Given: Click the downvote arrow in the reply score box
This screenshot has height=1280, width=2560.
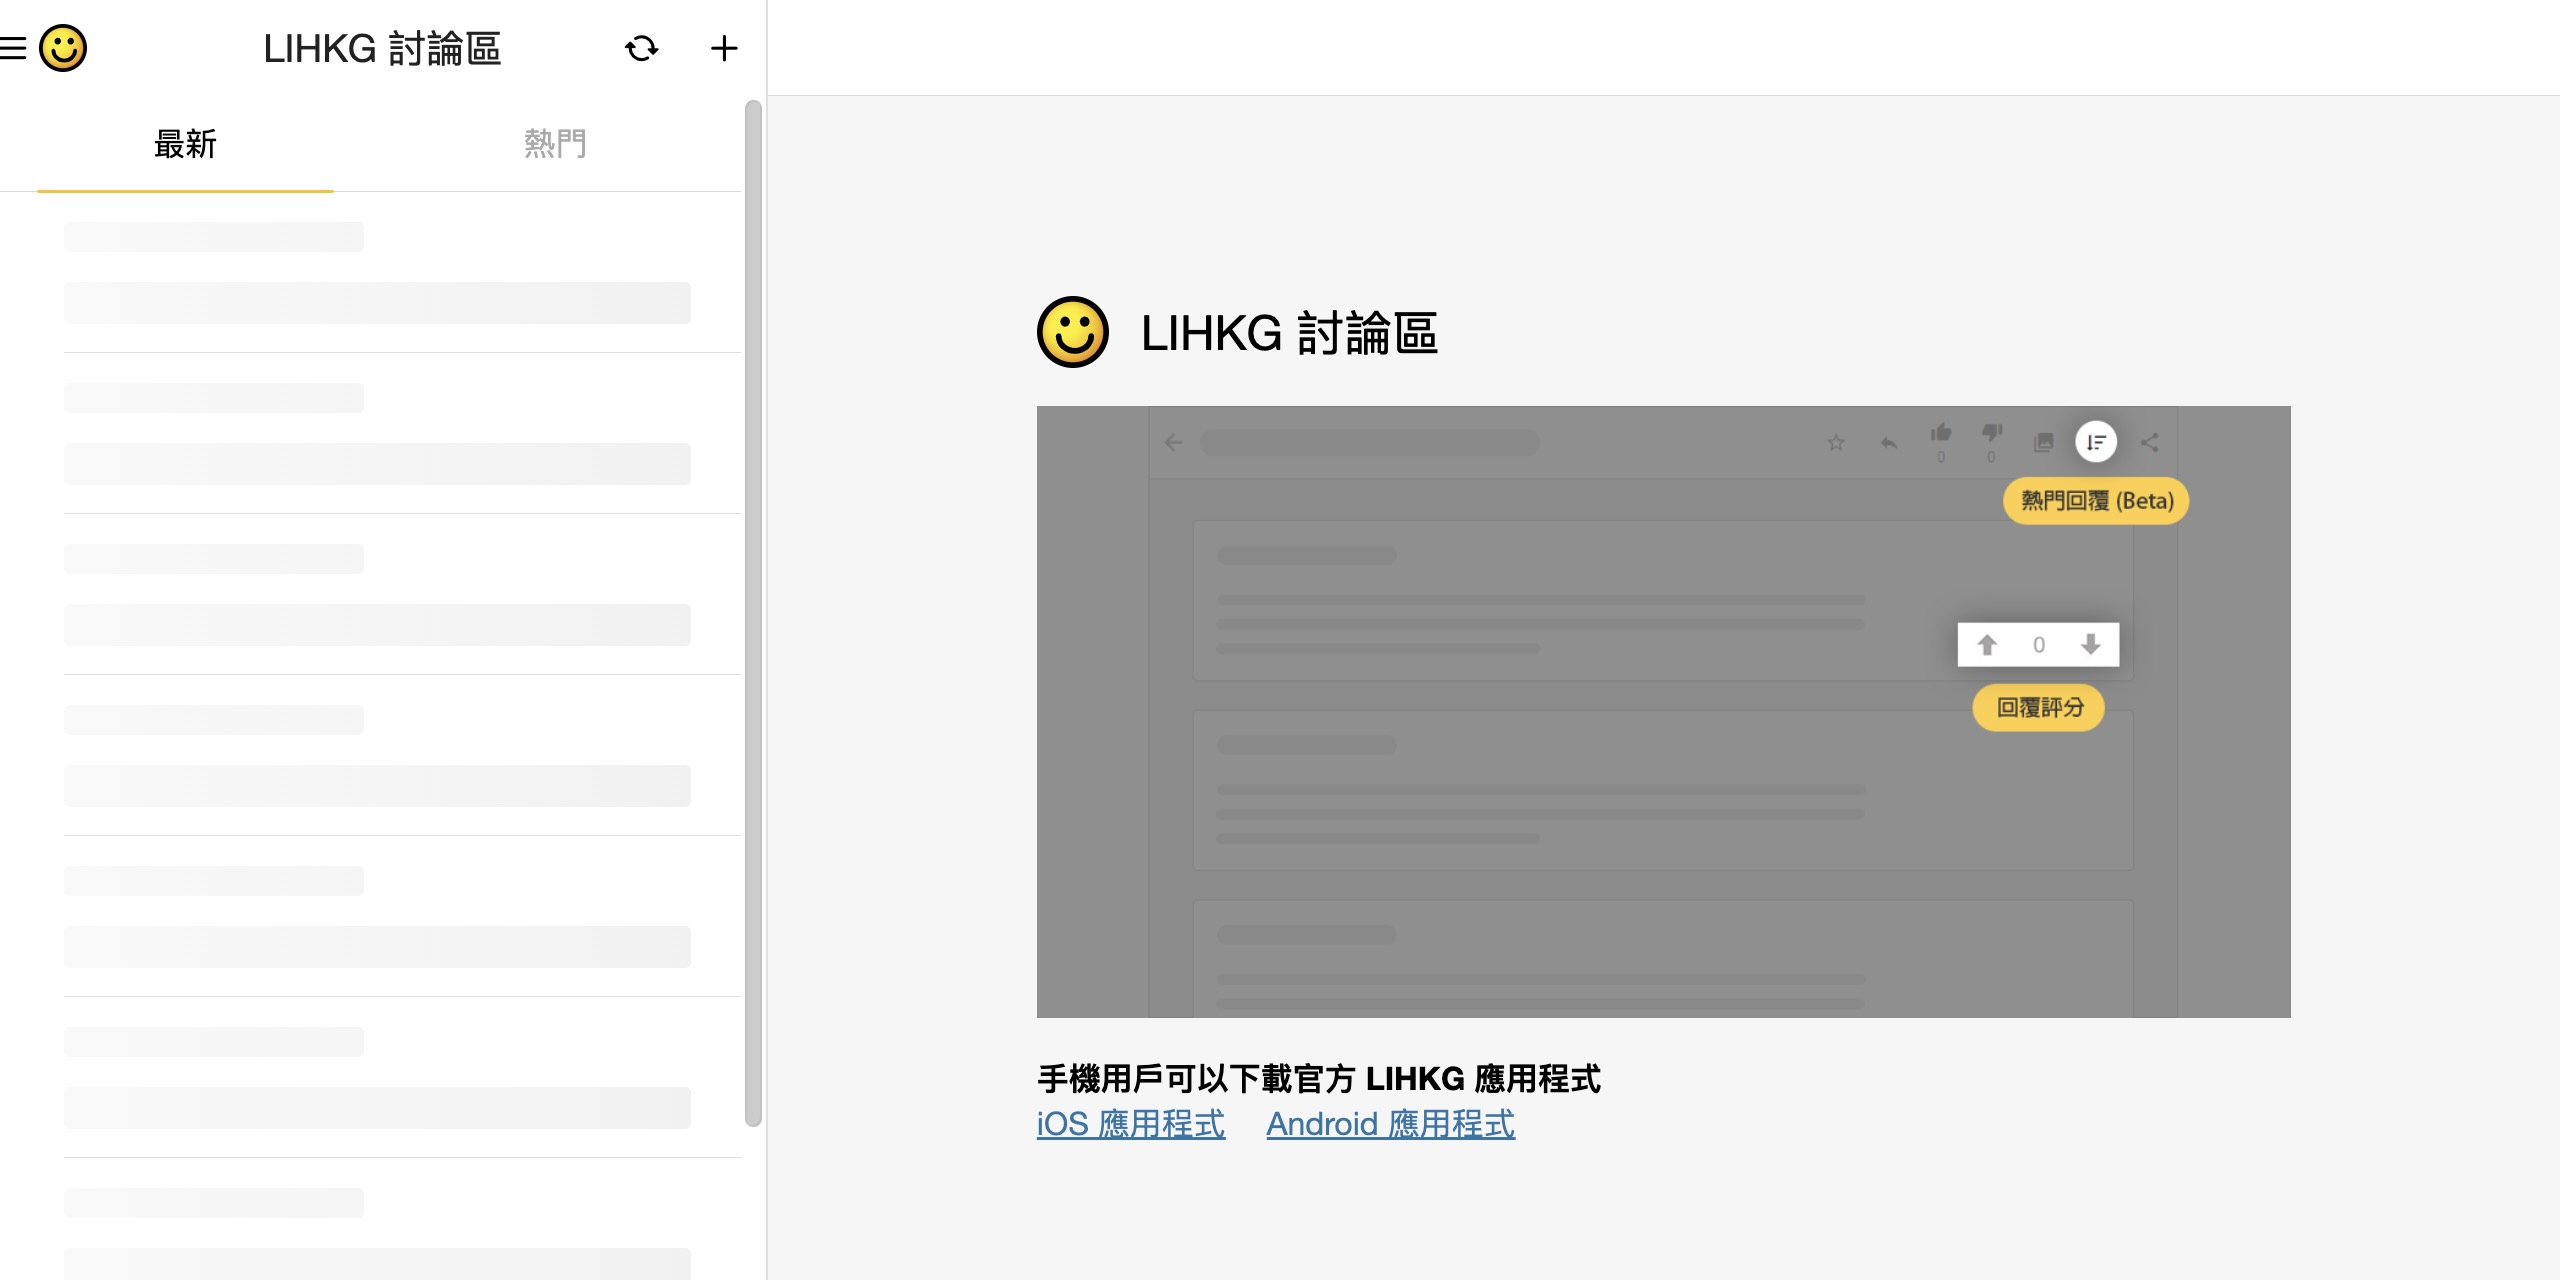Looking at the screenshot, I should [x=2090, y=645].
